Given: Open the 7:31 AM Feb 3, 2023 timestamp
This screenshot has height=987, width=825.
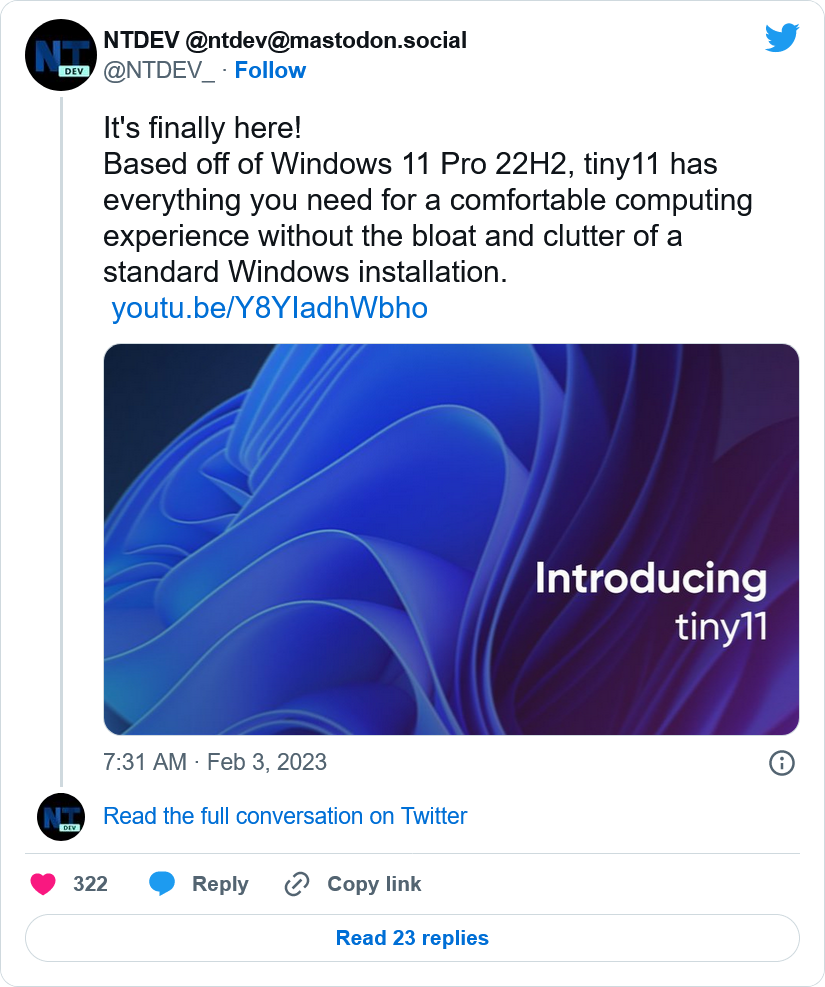Looking at the screenshot, I should 215,762.
